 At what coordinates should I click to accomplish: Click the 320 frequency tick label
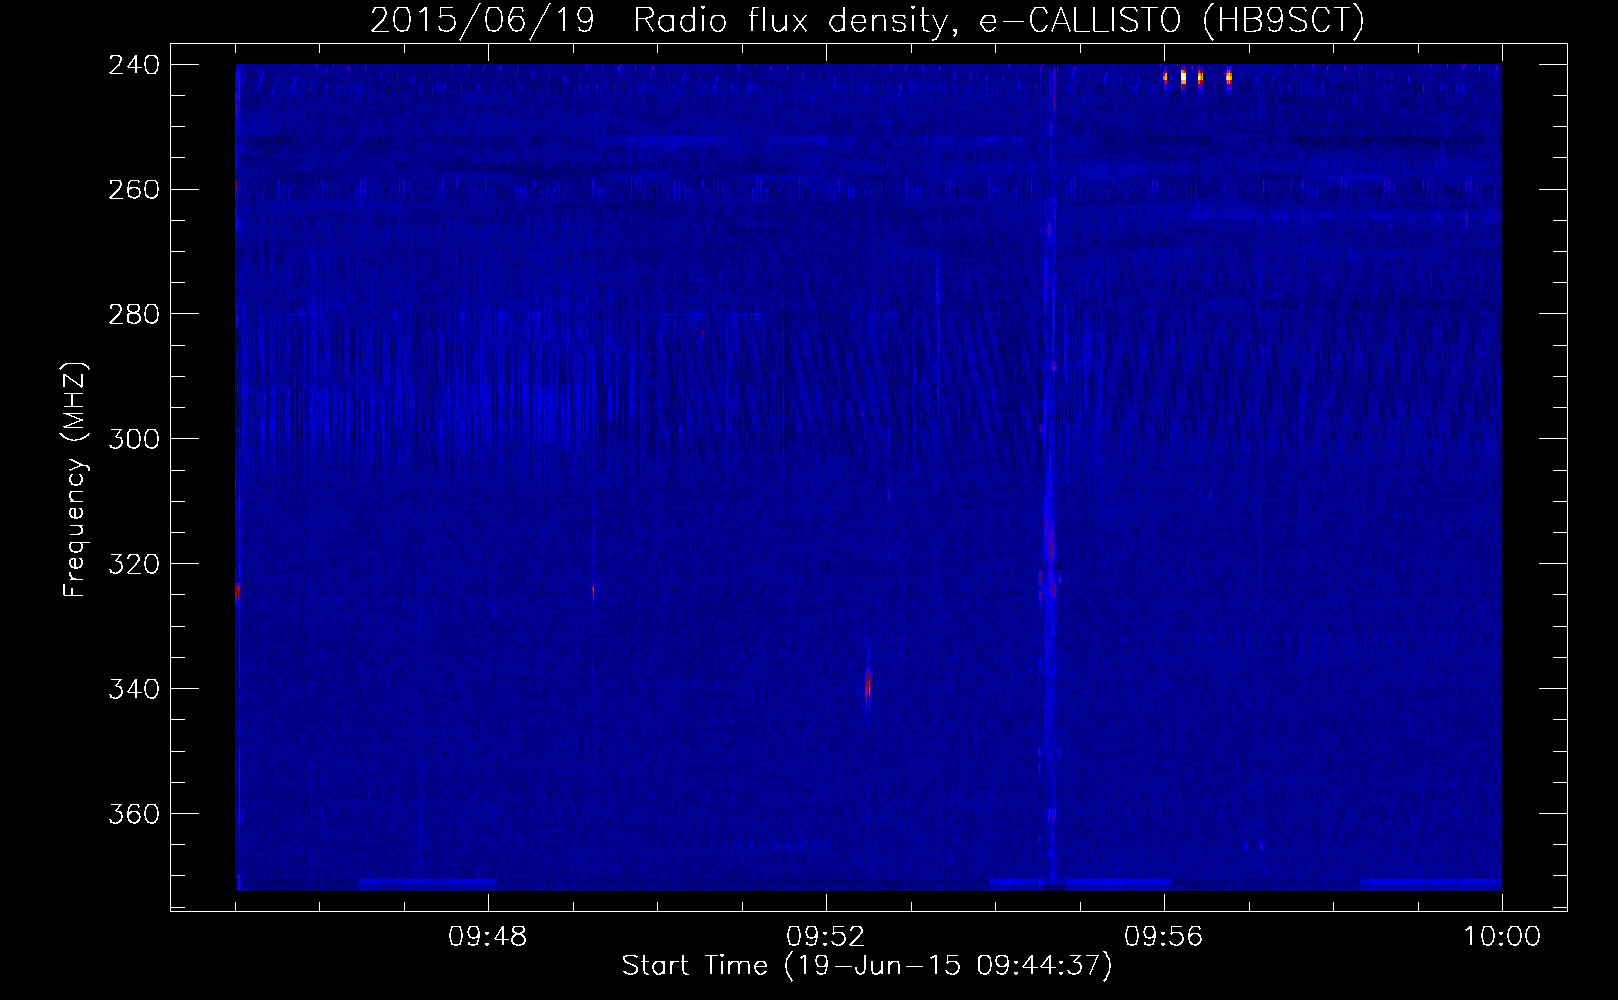134,565
